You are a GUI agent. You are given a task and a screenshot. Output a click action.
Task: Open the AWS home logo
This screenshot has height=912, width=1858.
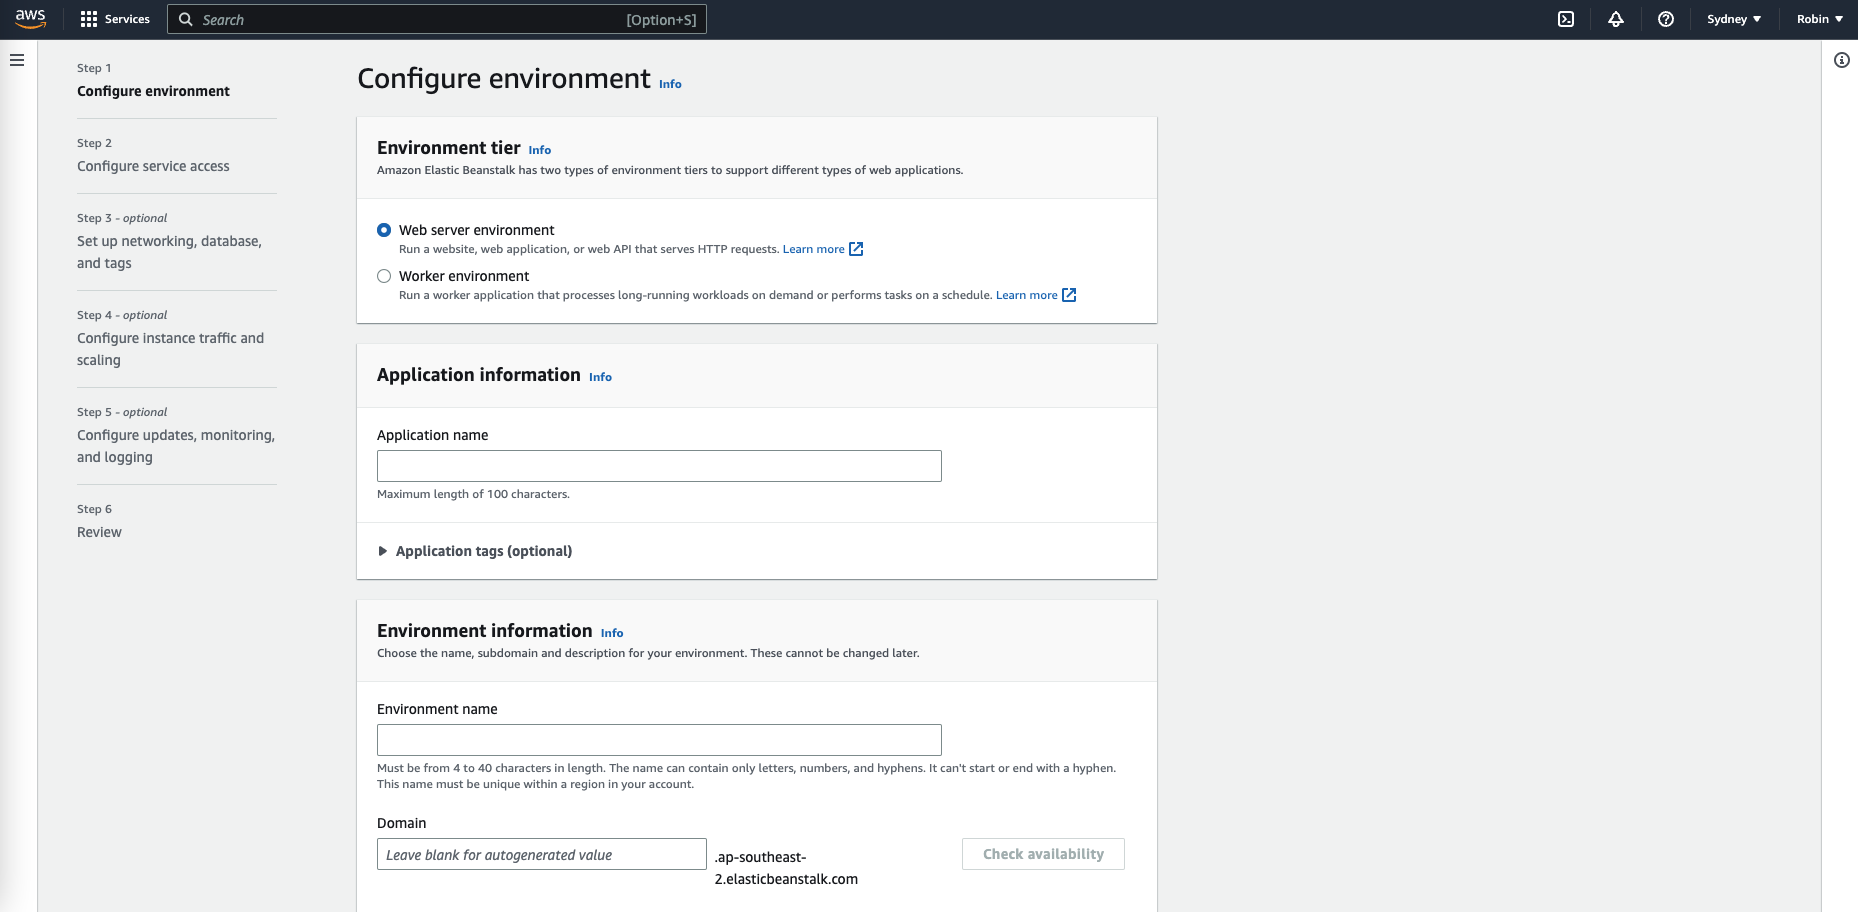click(31, 19)
